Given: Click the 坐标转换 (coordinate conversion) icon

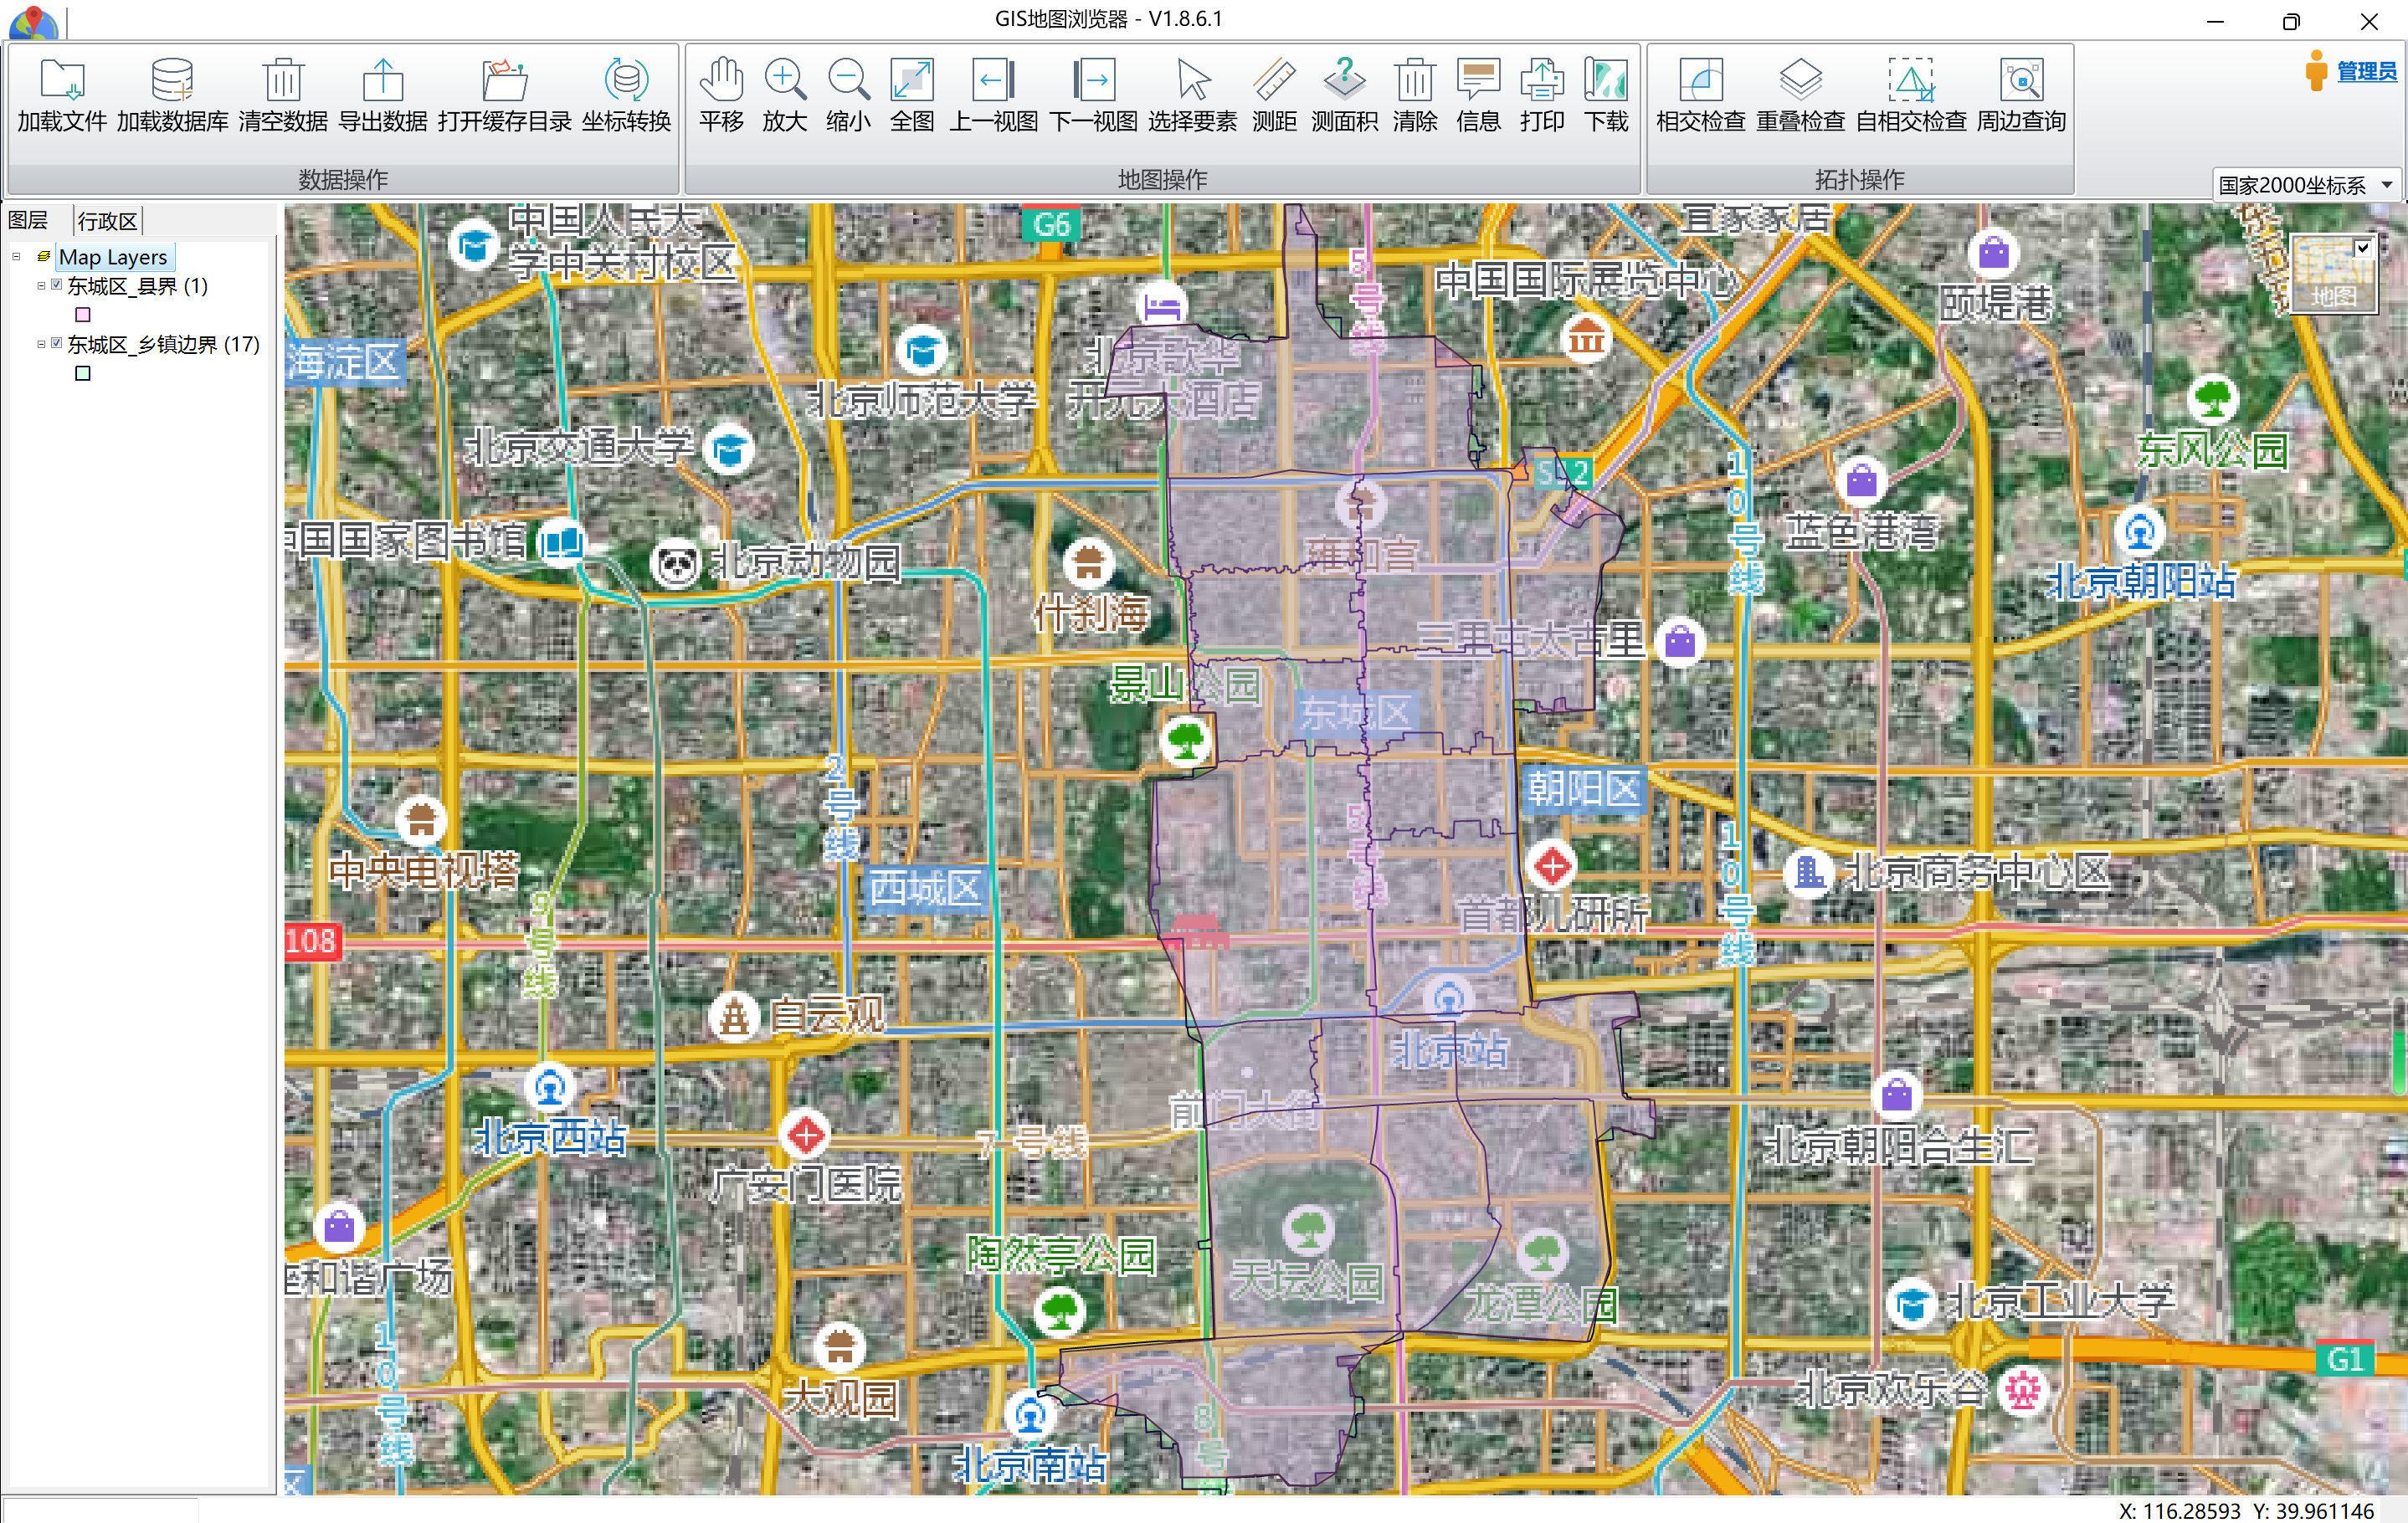Looking at the screenshot, I should pos(626,81).
